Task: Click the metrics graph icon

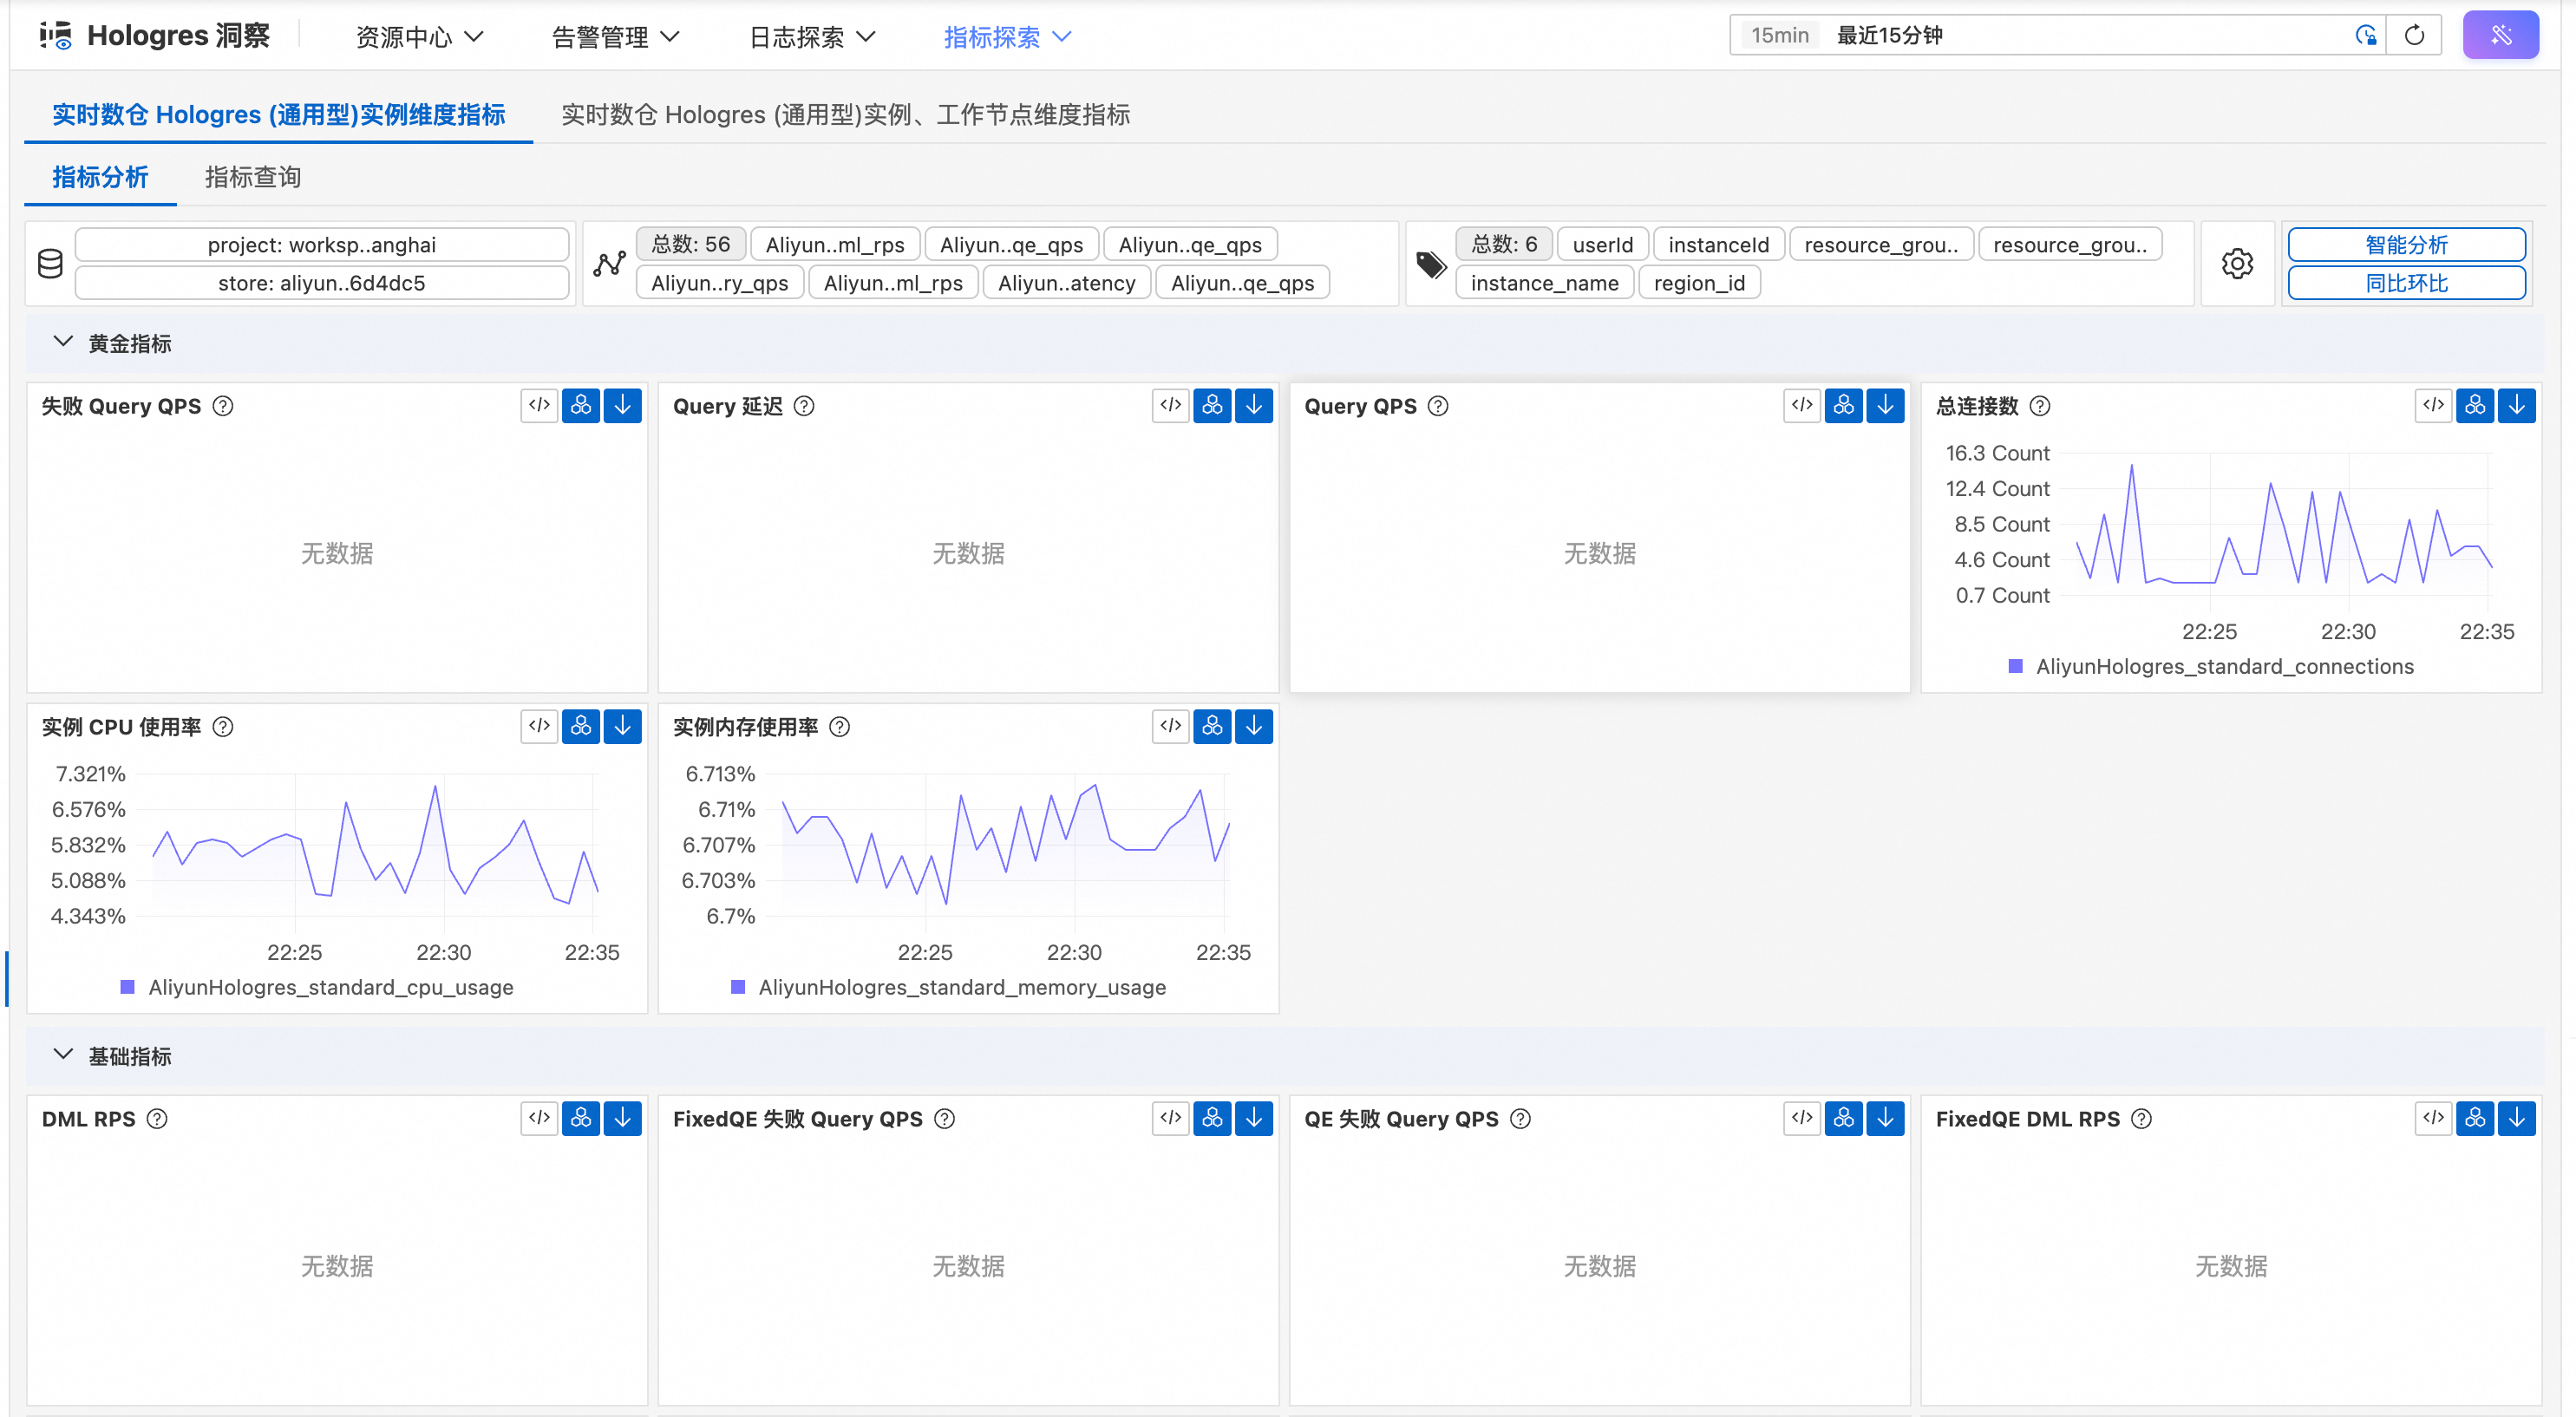Action: [609, 264]
